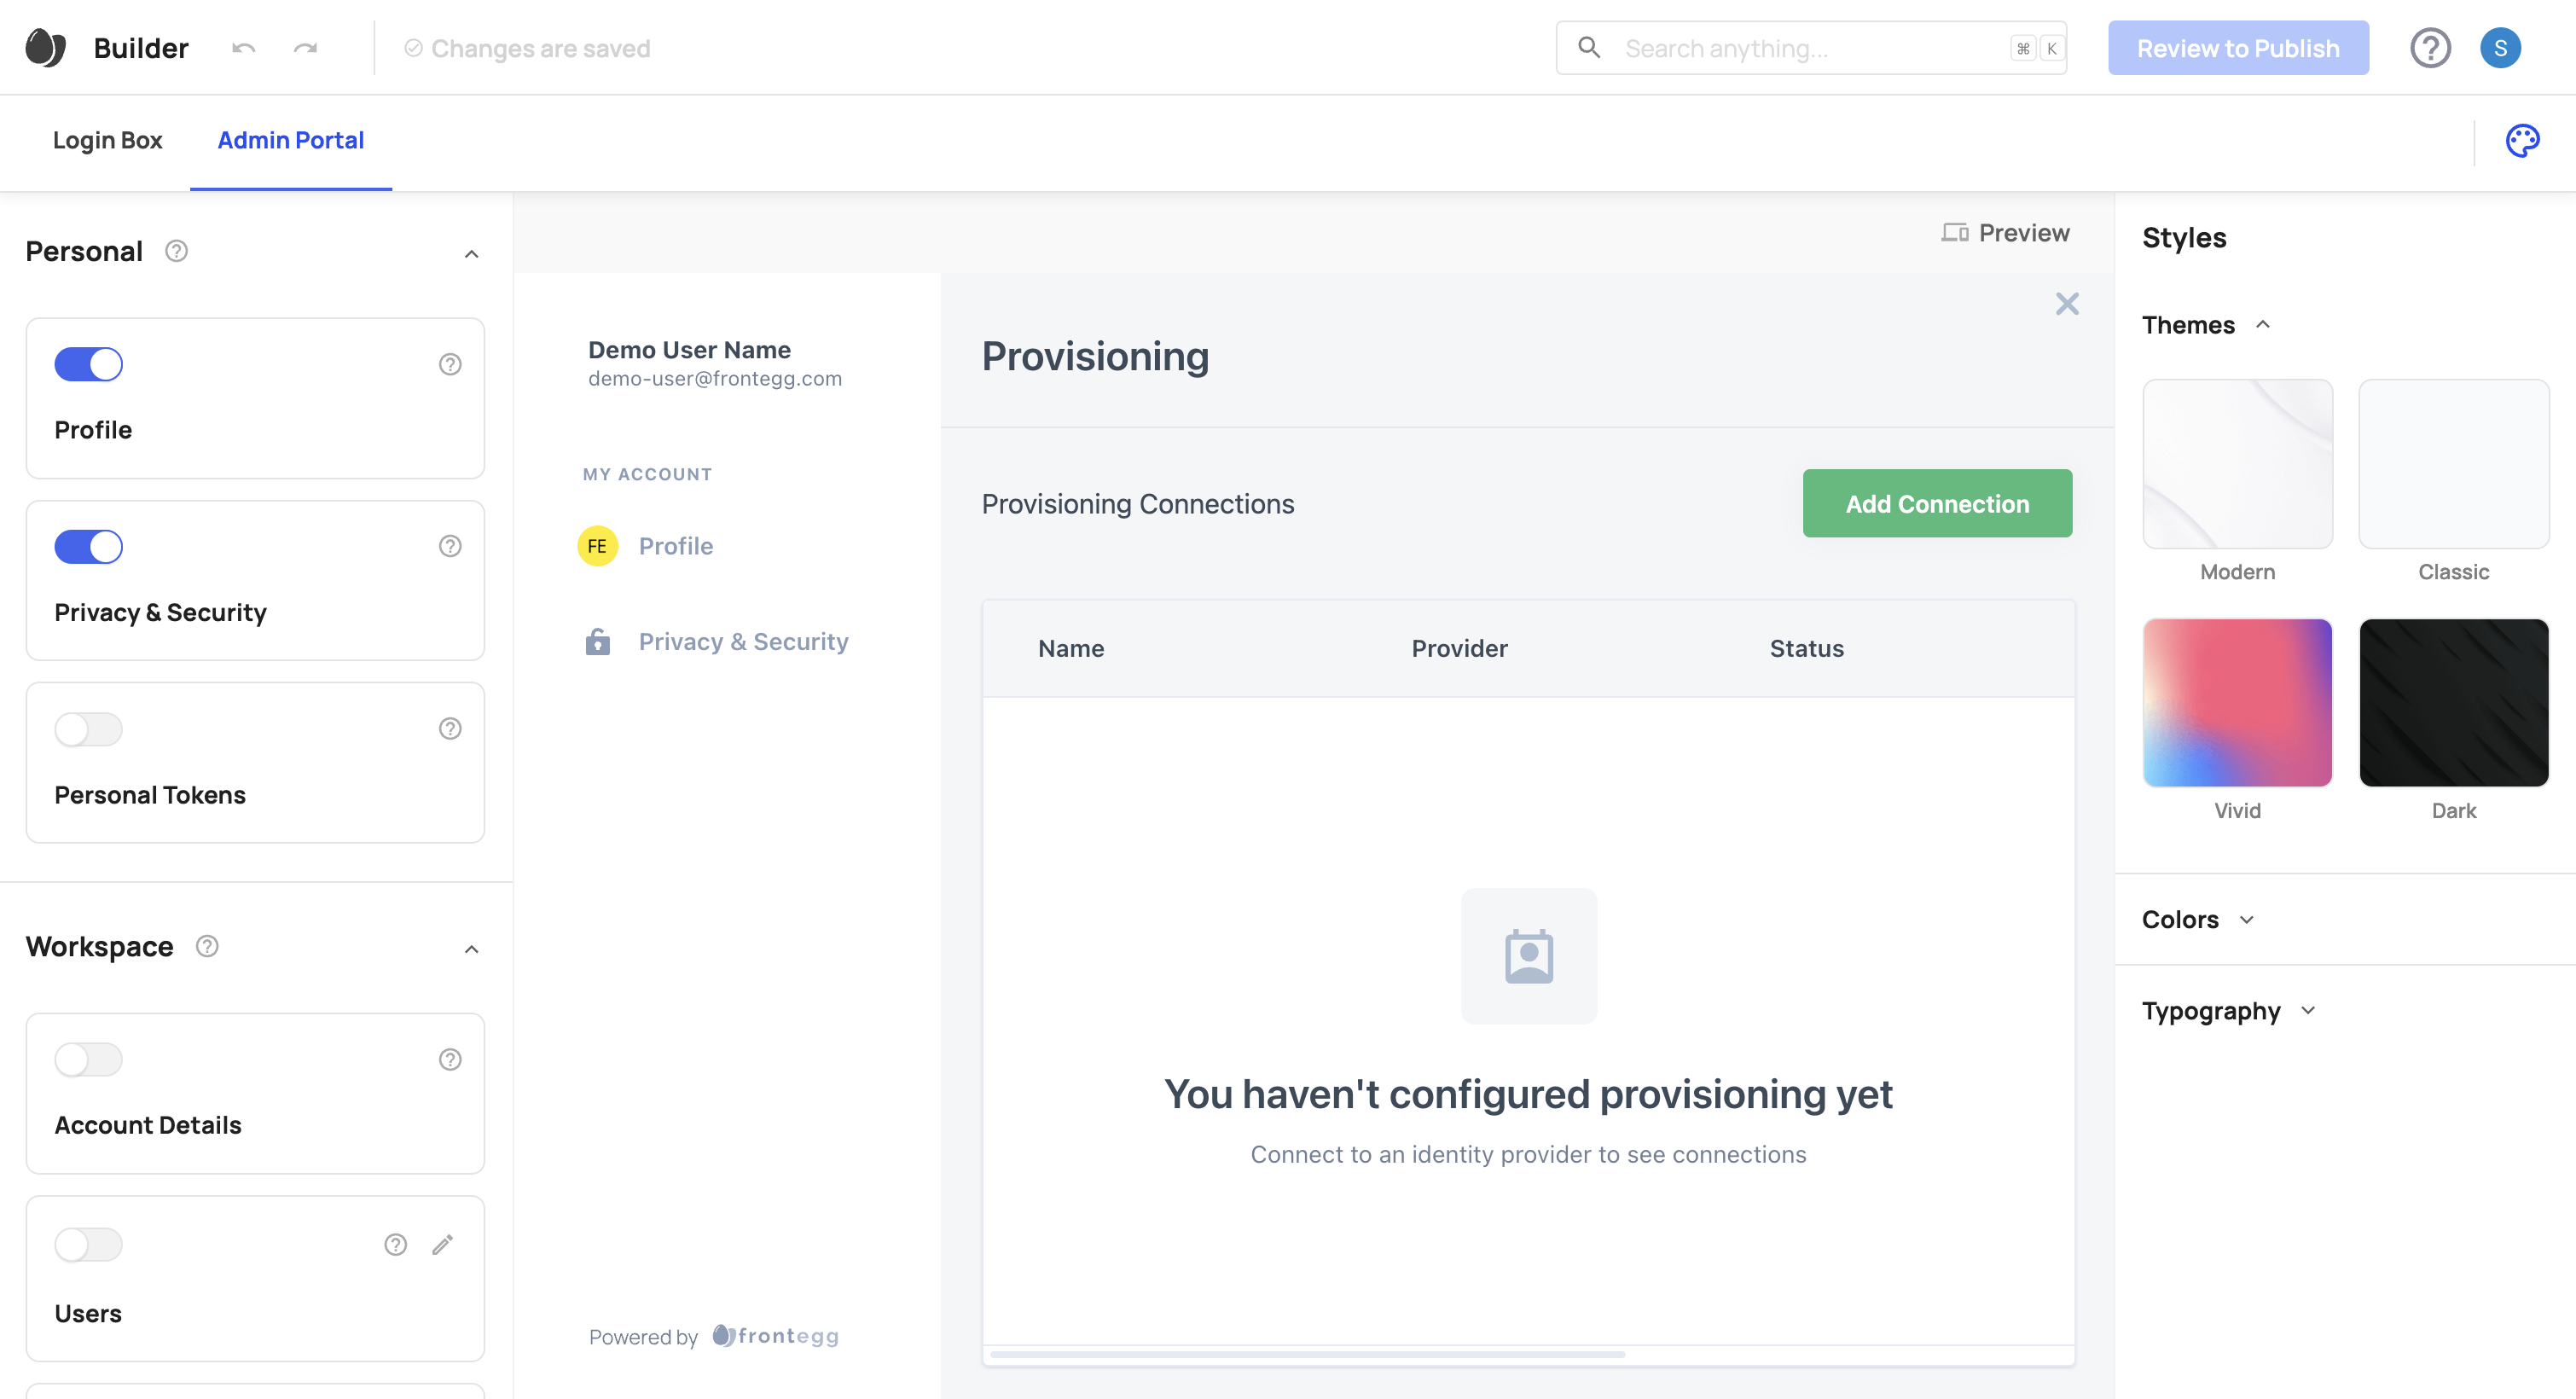The image size is (2576, 1399).
Task: Click the pencil edit icon on Users card
Action: [443, 1244]
